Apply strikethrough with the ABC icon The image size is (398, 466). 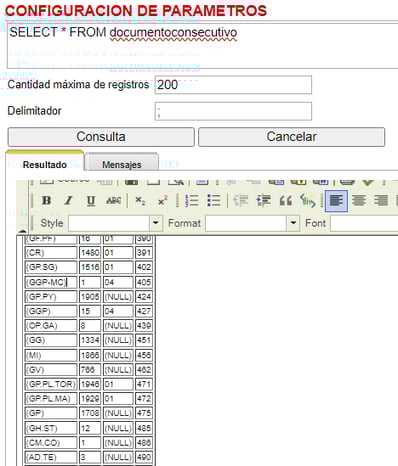[113, 201]
